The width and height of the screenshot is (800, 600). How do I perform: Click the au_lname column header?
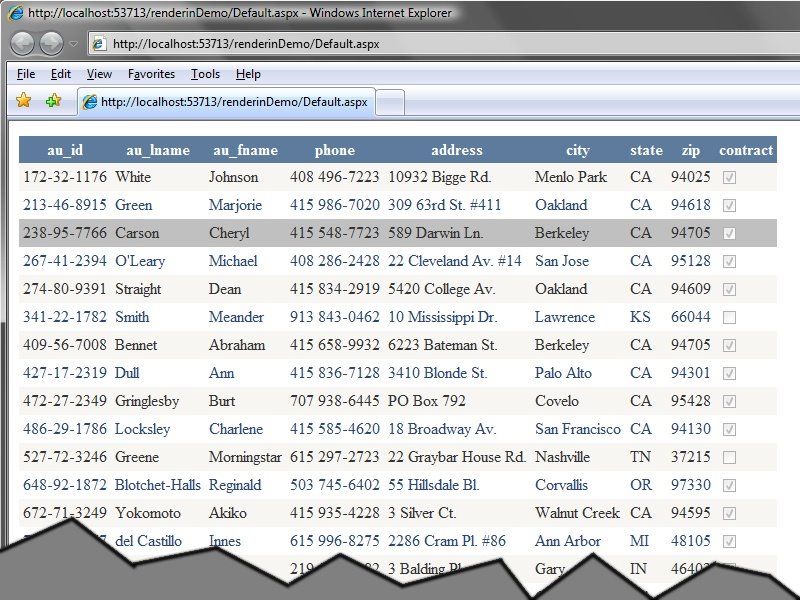point(158,150)
